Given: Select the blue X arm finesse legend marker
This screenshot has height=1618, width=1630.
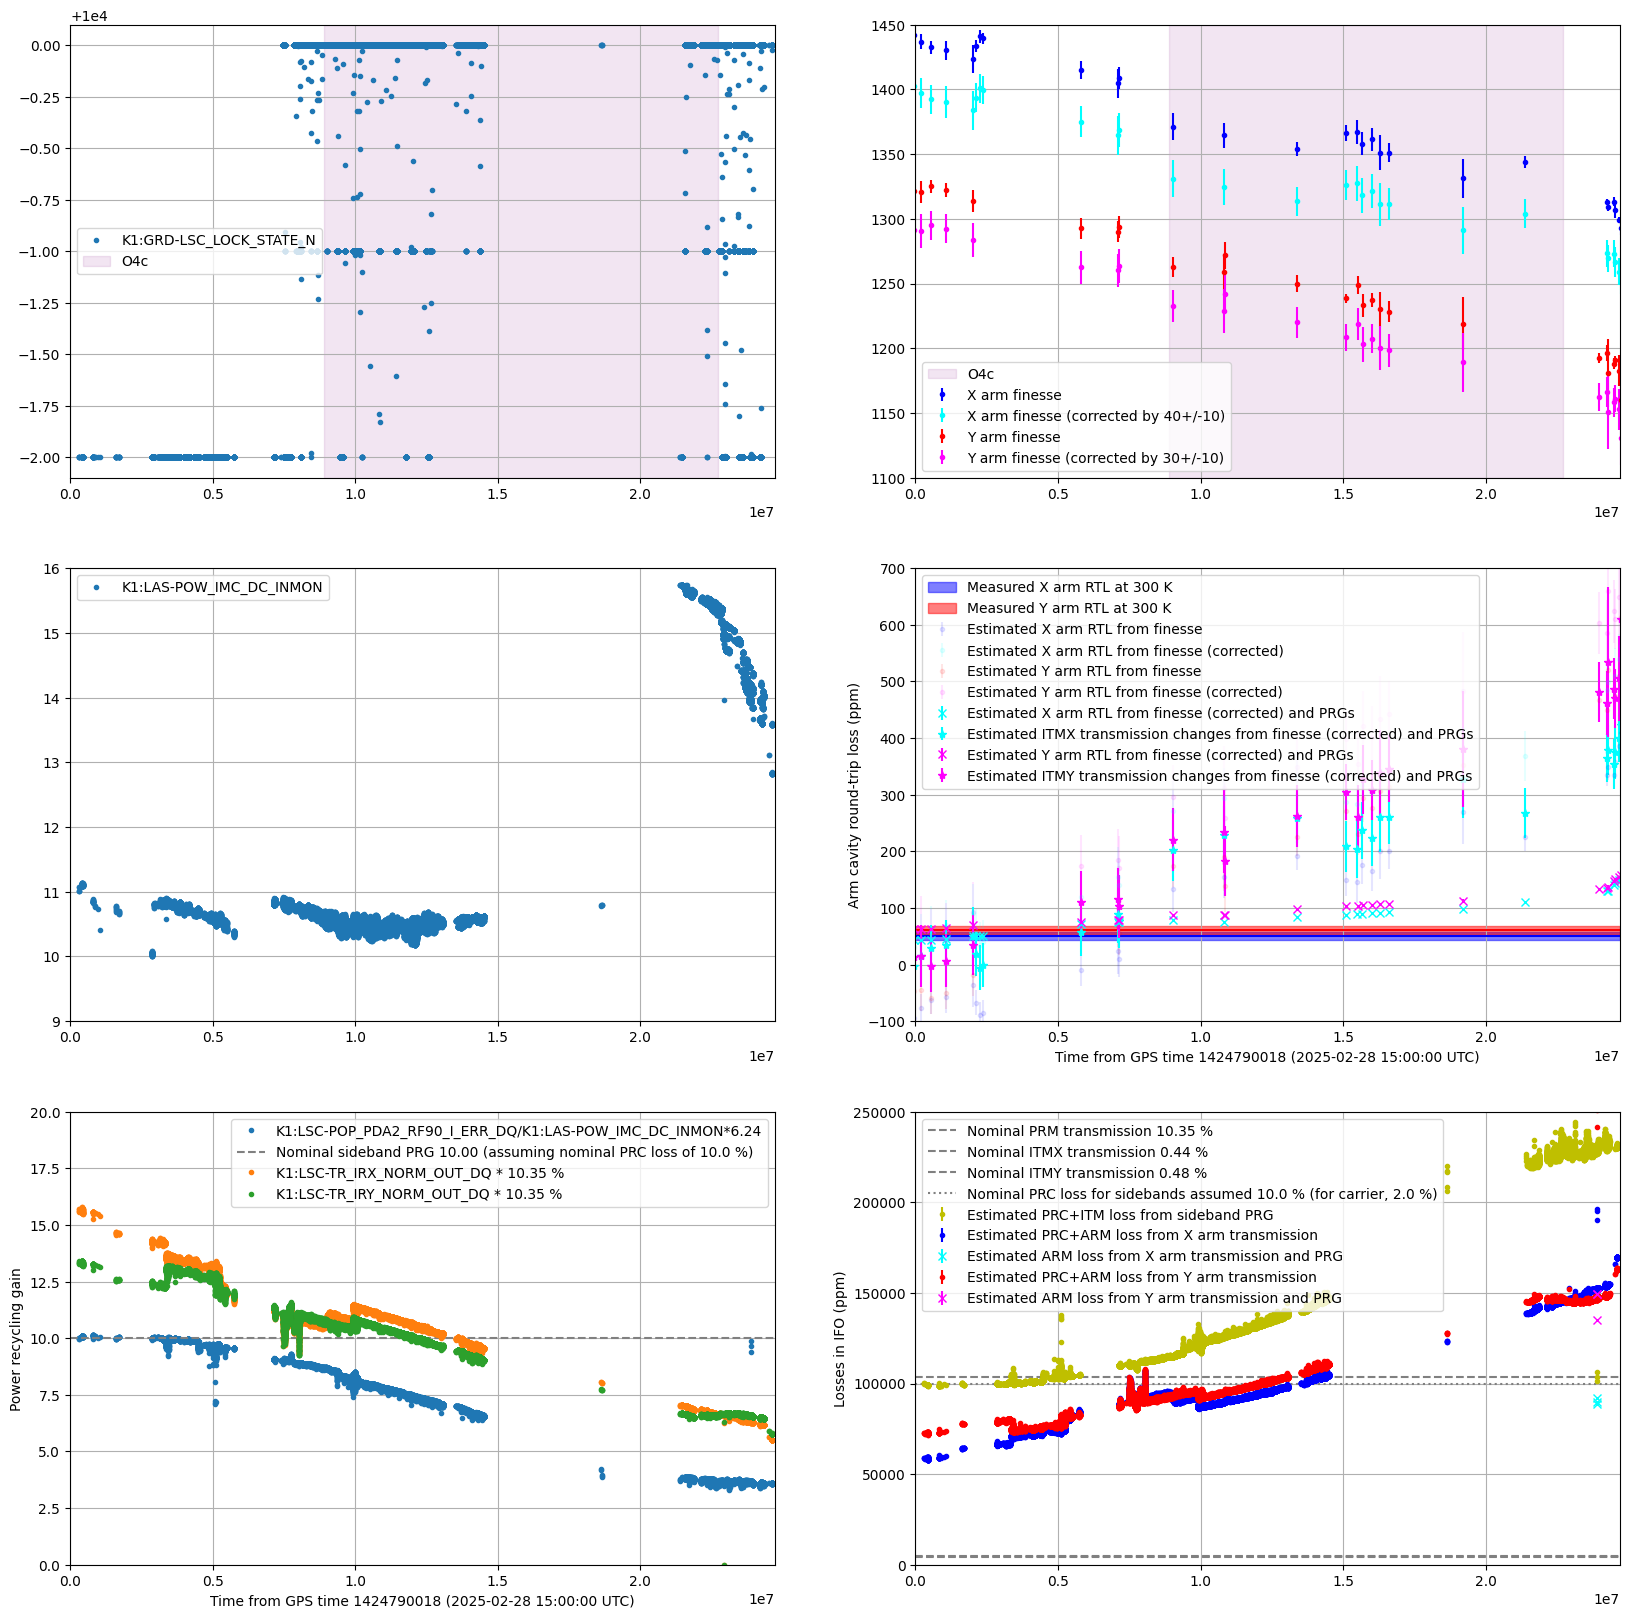Looking at the screenshot, I should click(x=942, y=395).
